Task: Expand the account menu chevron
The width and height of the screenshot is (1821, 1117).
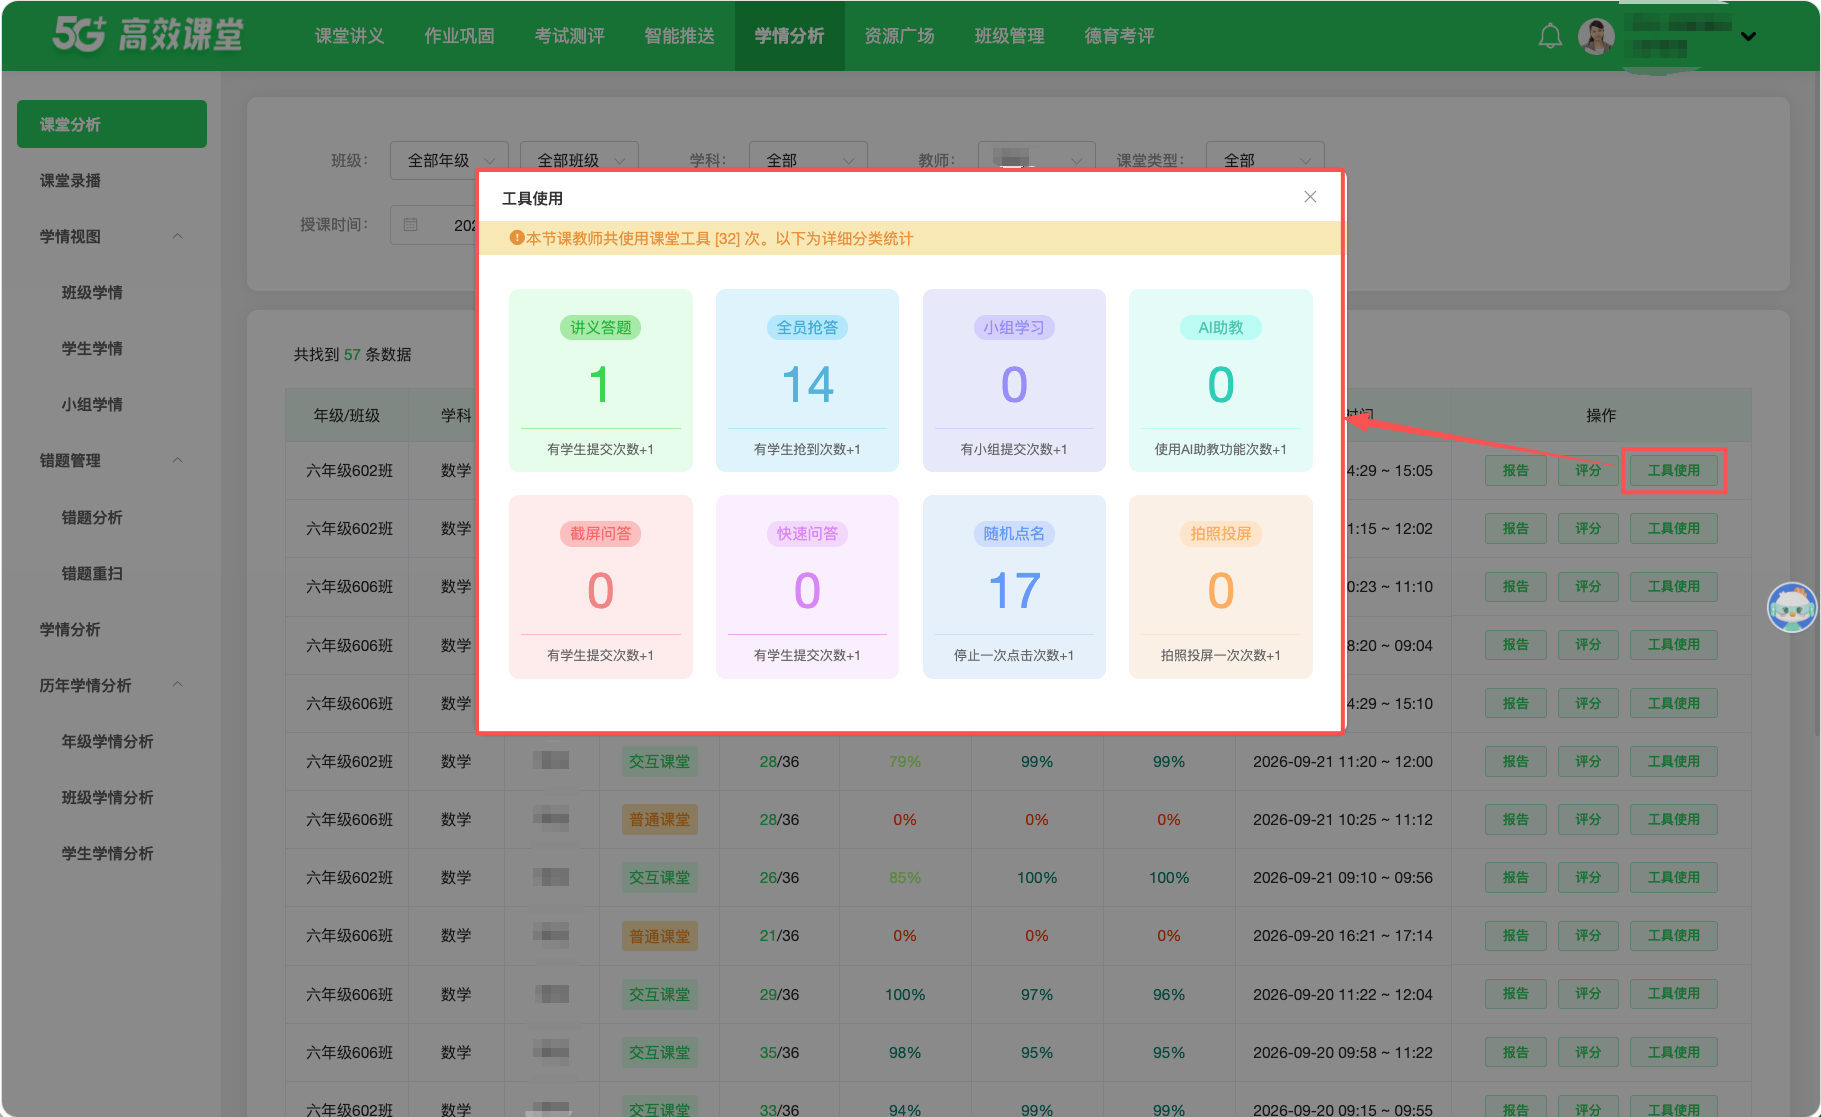Action: [1748, 37]
